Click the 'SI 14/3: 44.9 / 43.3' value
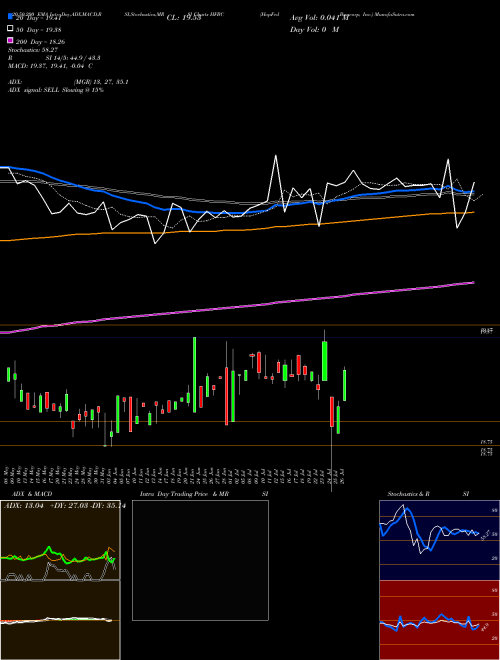This screenshot has width=500, height=660. pyautogui.click(x=73, y=58)
